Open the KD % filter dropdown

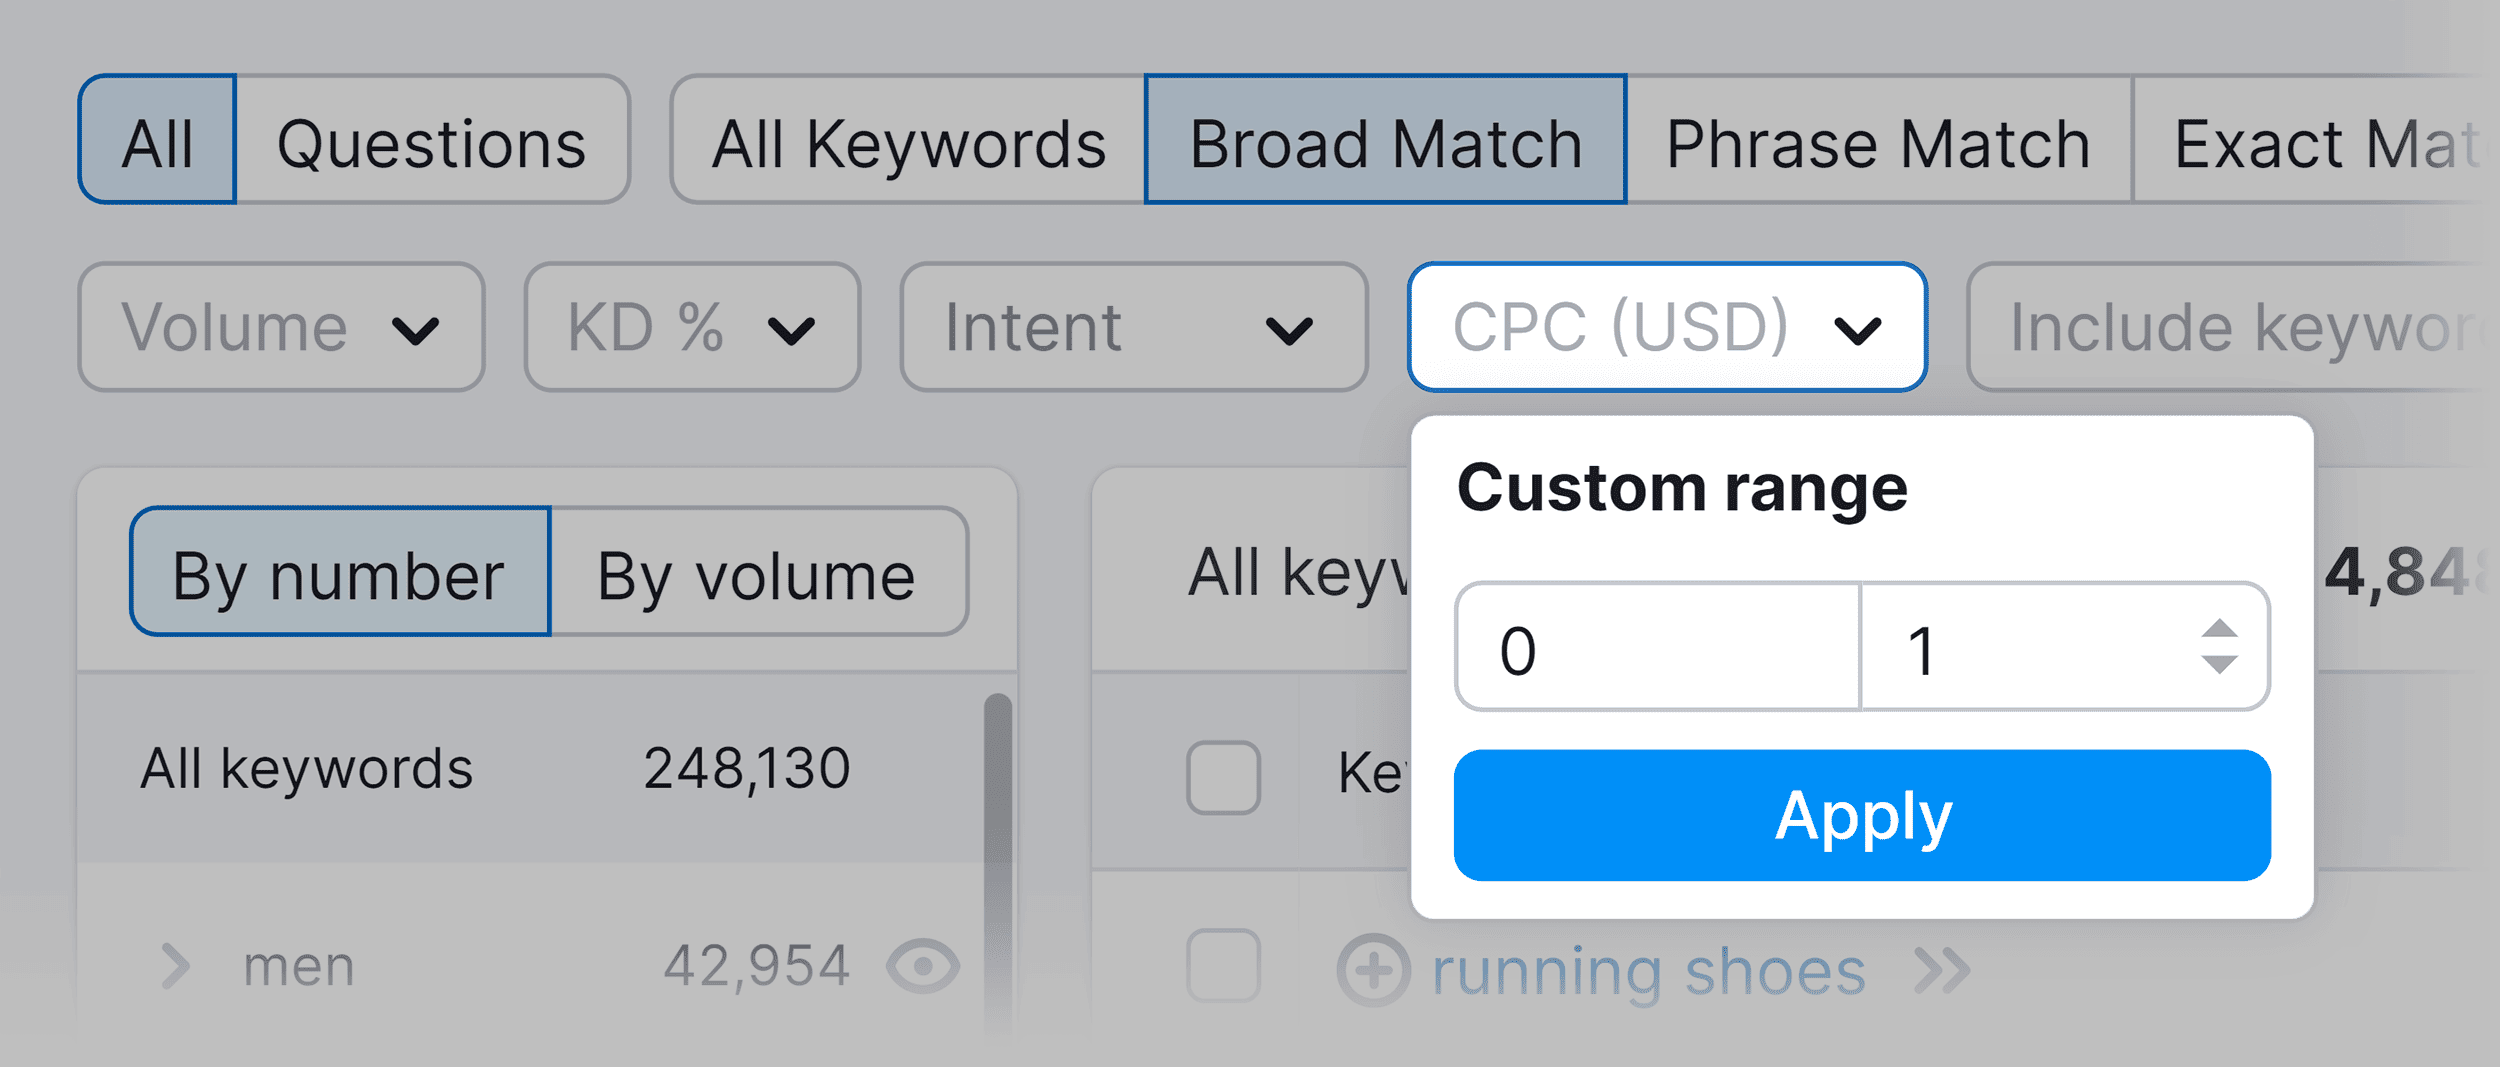point(690,326)
